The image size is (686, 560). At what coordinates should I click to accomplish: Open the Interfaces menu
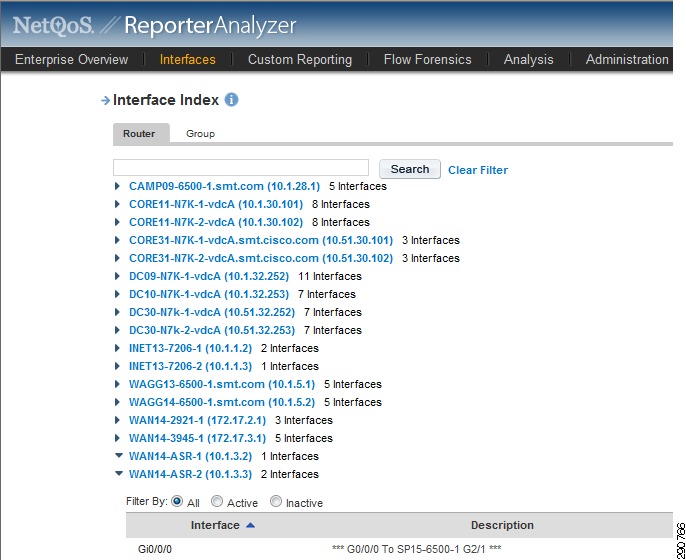[188, 59]
